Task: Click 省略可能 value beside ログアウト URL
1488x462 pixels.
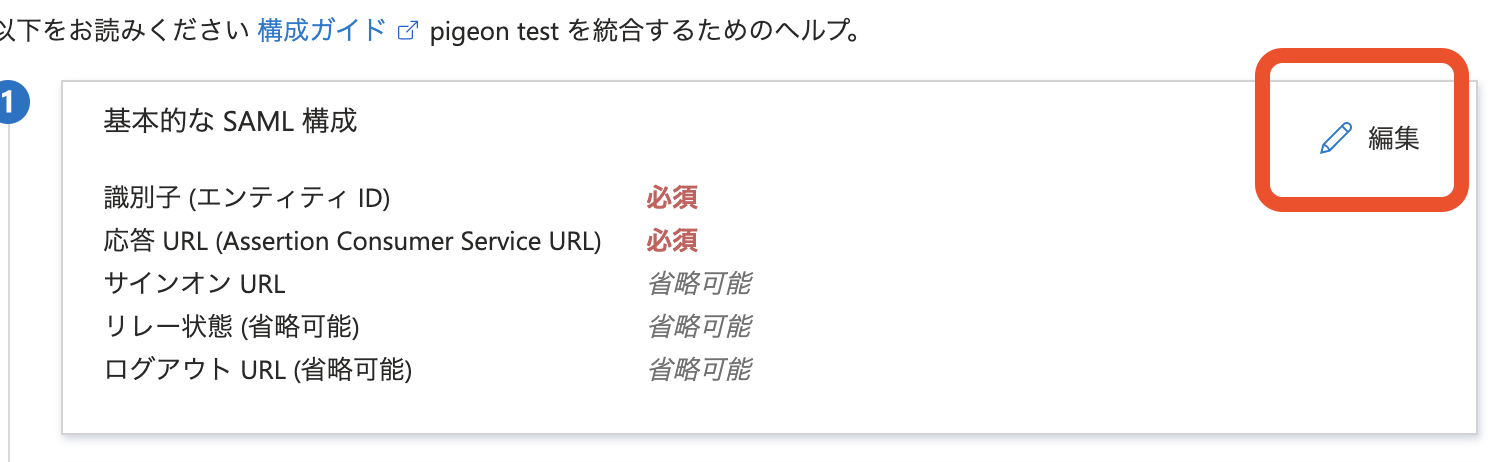Action: [x=698, y=370]
